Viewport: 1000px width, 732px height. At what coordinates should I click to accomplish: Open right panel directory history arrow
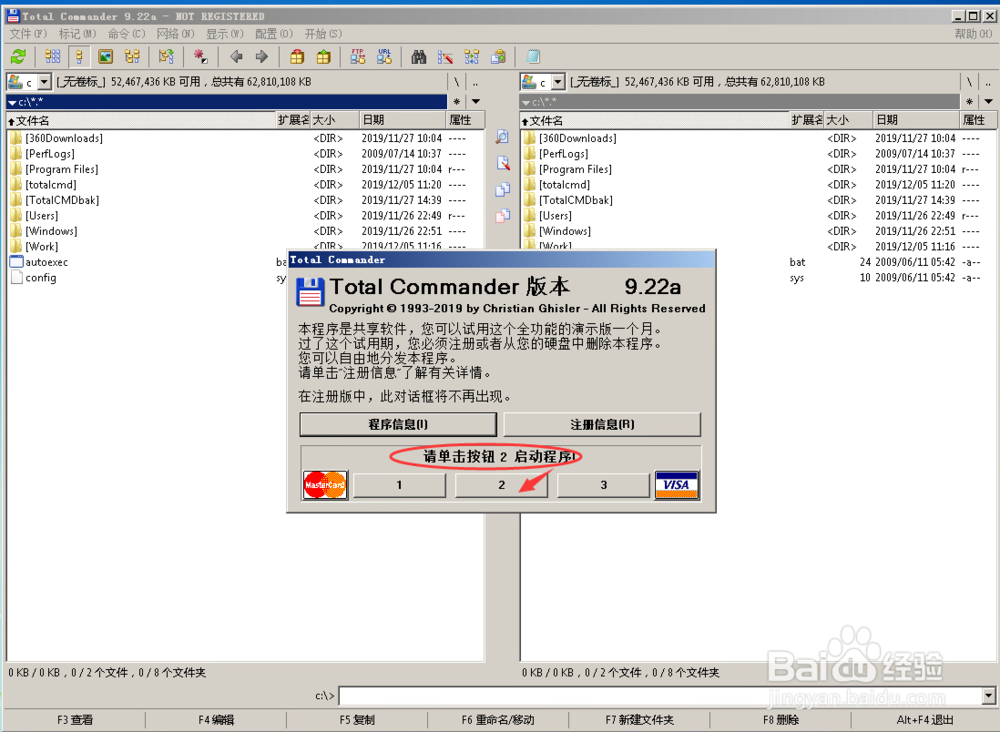[989, 101]
